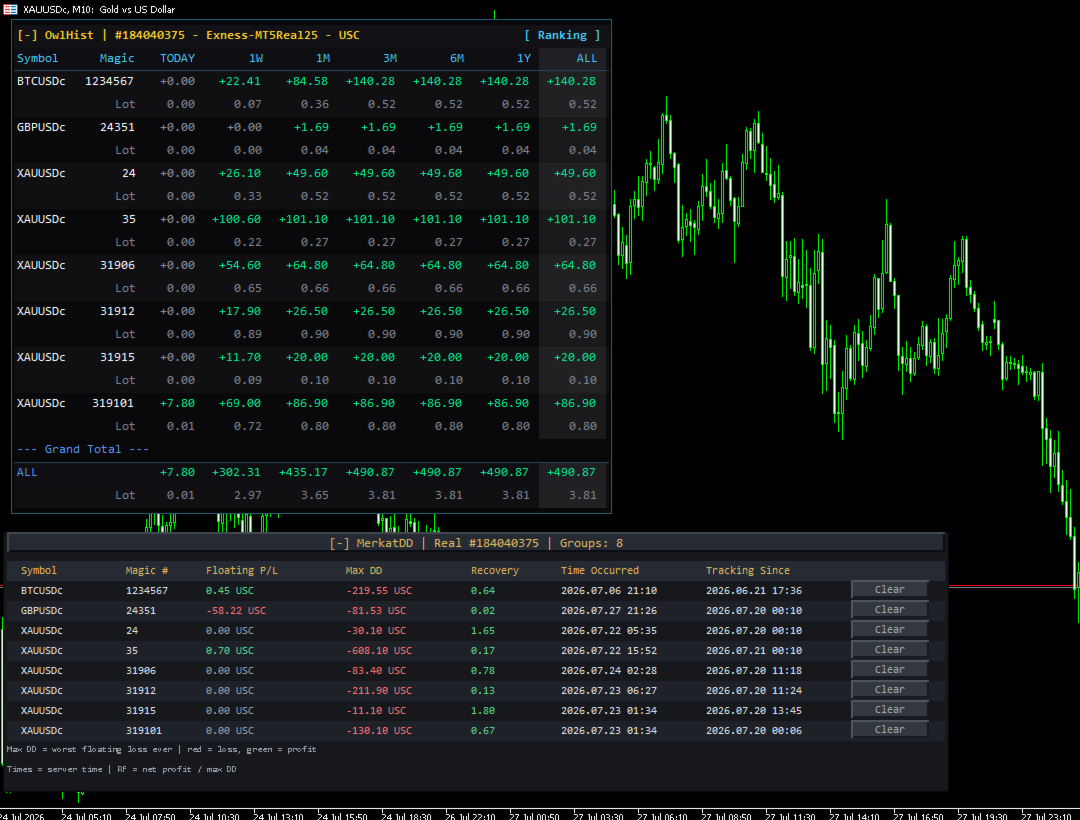Clear the XAUUSDc magic 35 row
The height and width of the screenshot is (820, 1080).
(889, 649)
